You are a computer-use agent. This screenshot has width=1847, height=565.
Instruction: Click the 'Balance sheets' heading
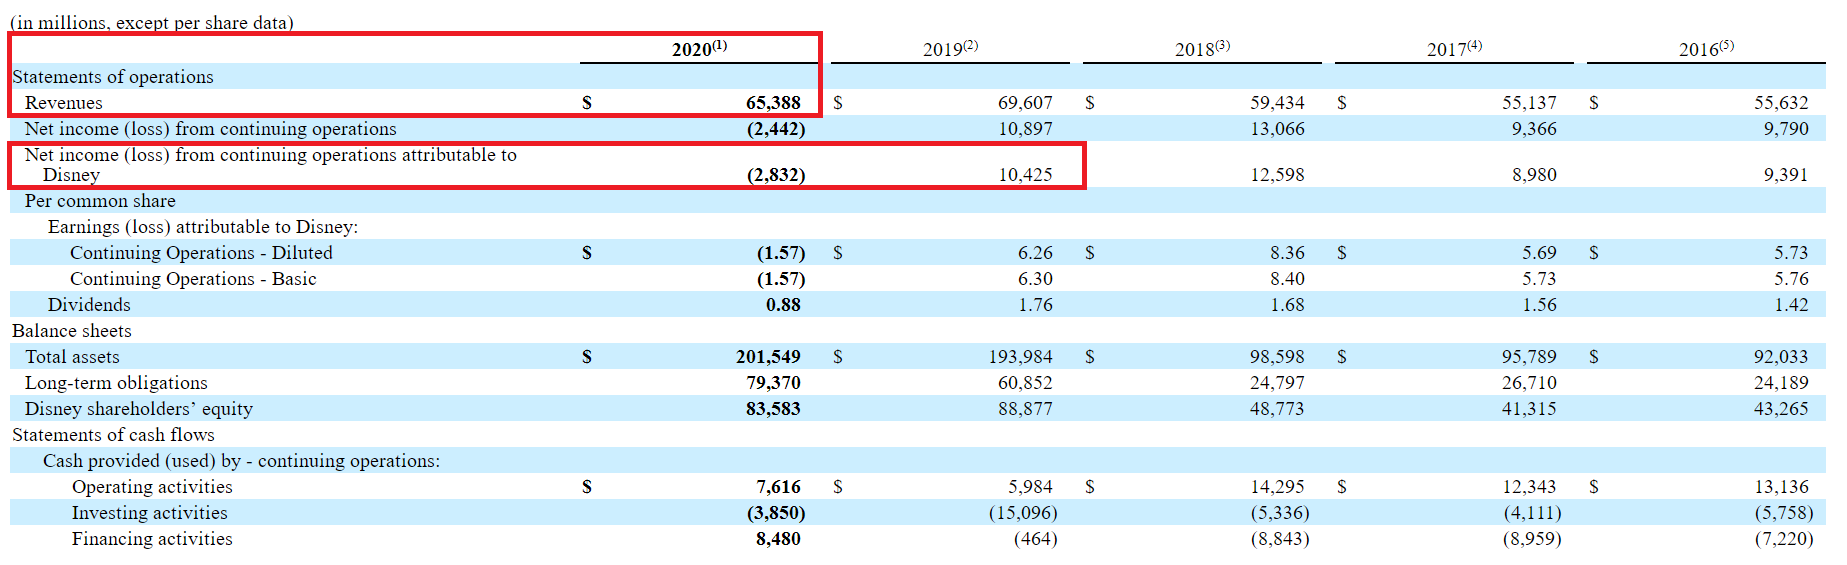72,331
